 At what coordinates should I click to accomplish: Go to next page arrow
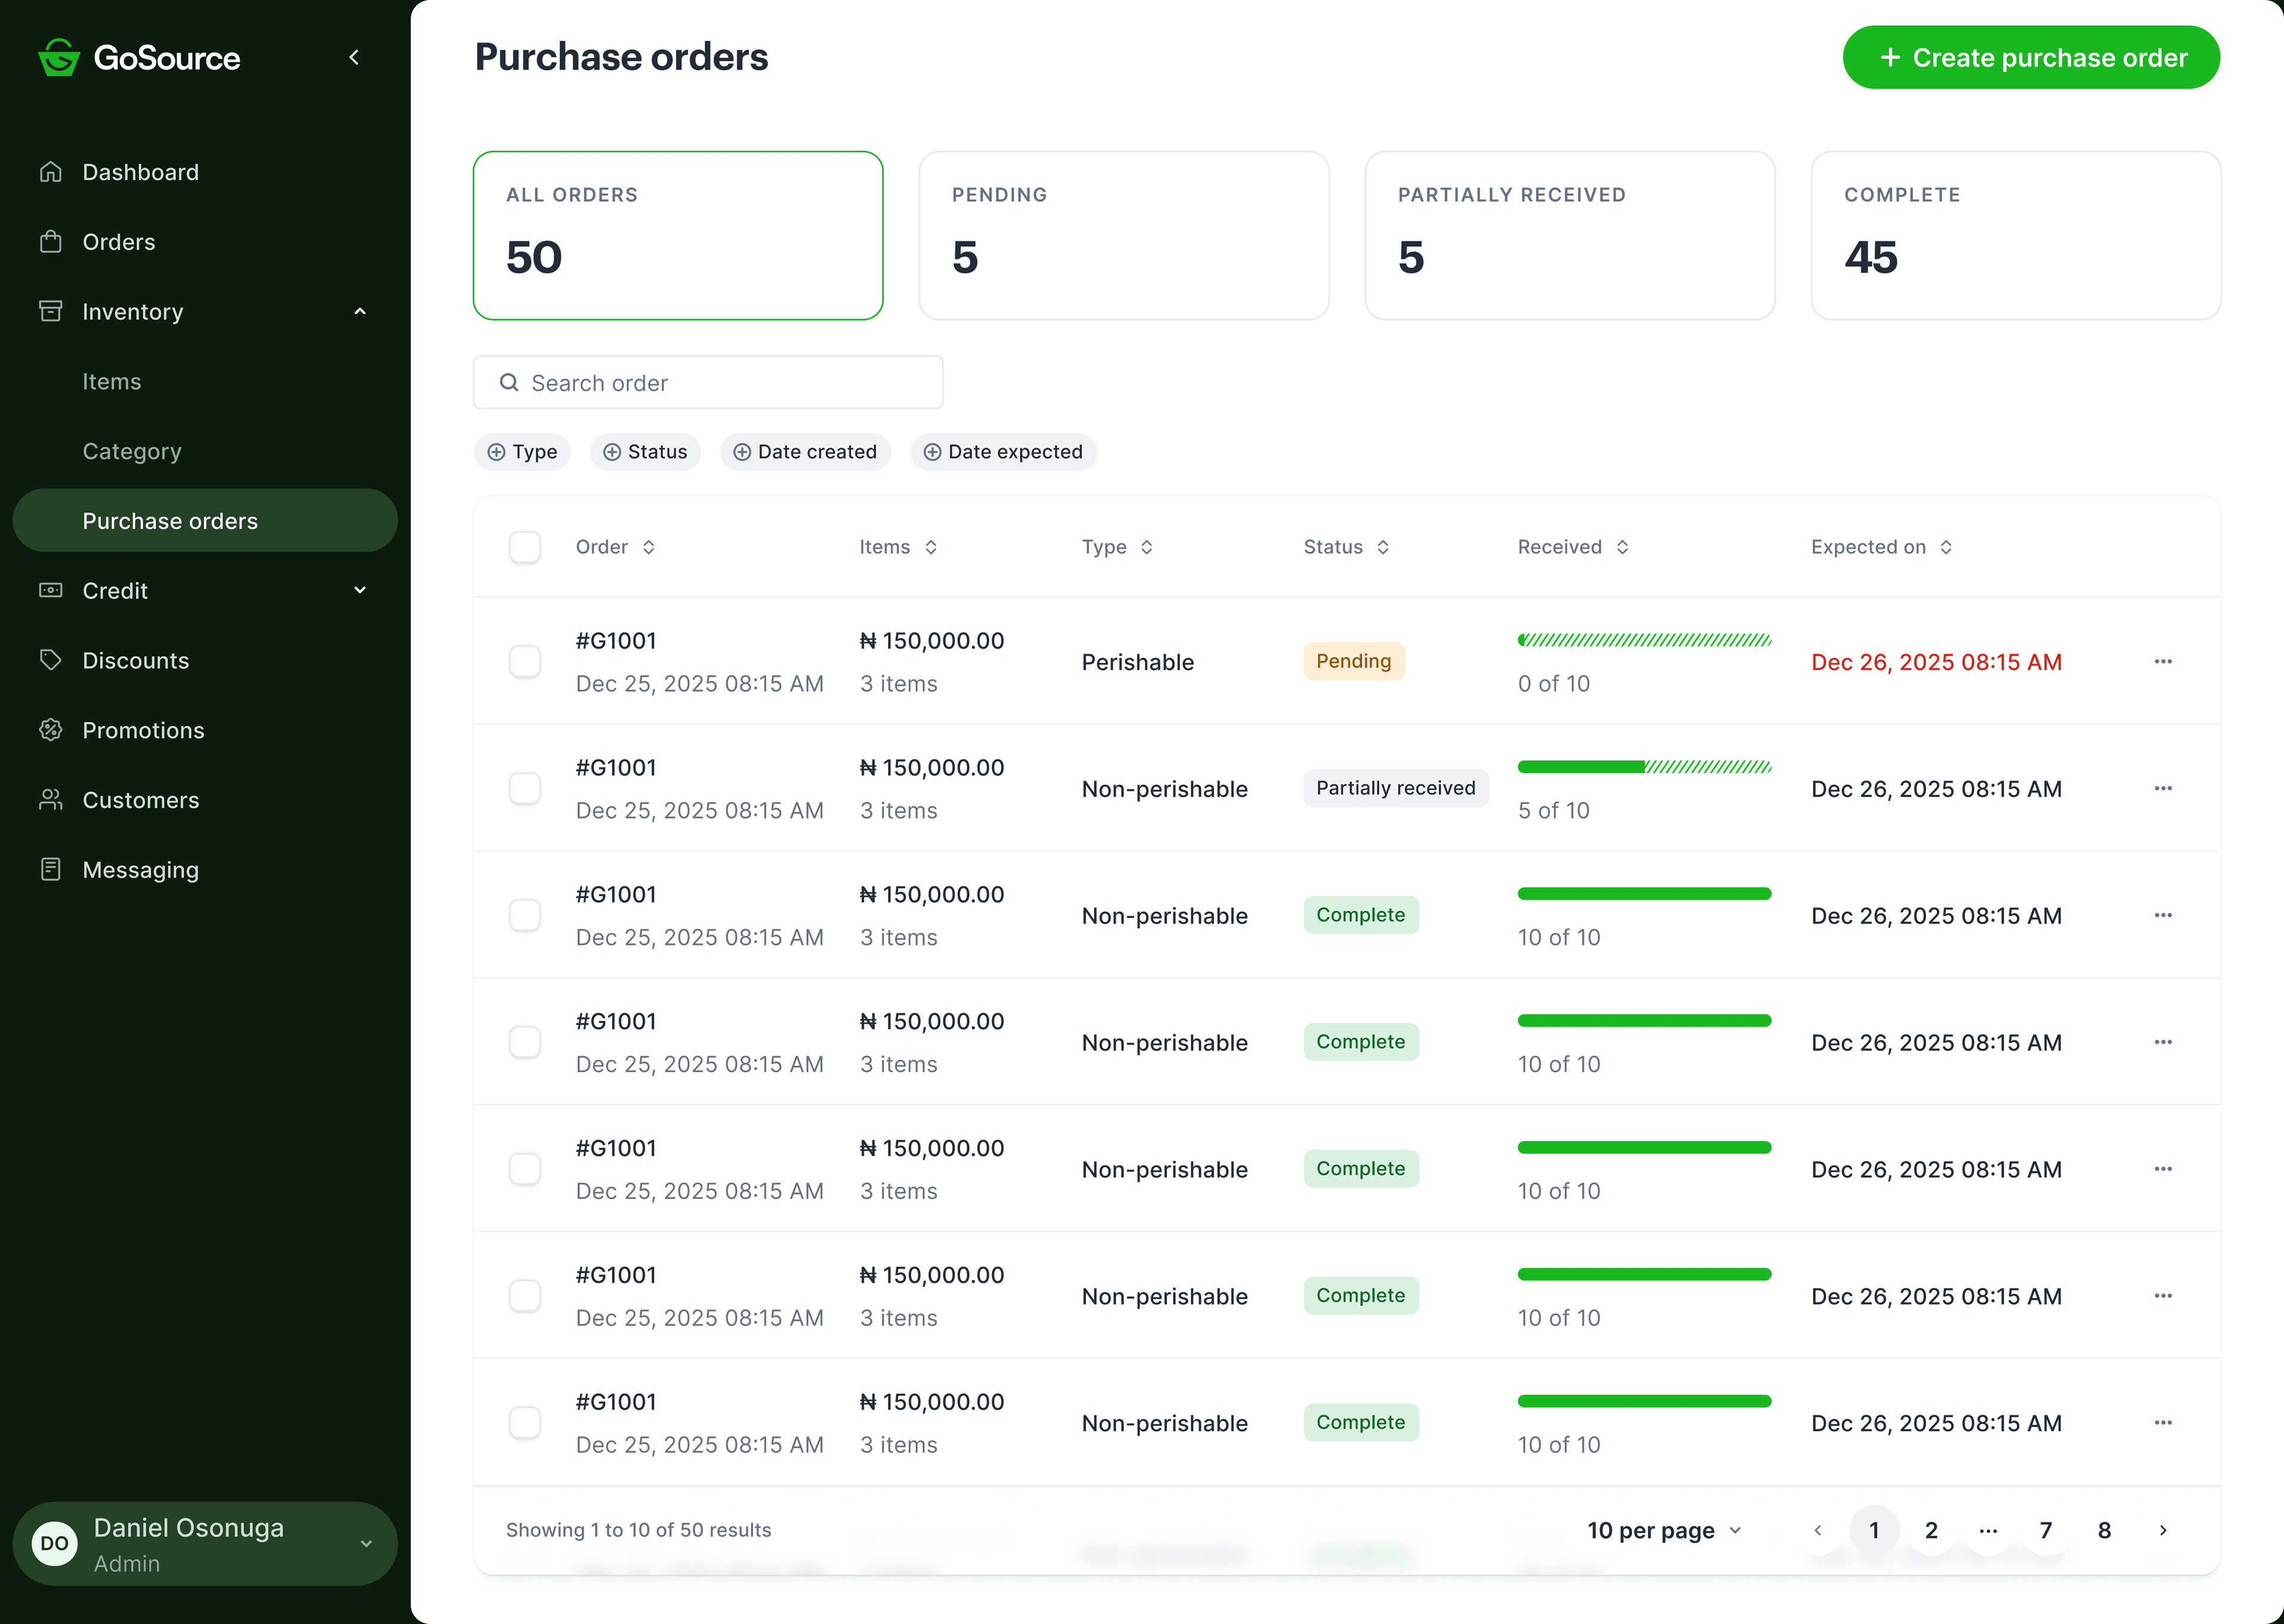[x=2163, y=1530]
